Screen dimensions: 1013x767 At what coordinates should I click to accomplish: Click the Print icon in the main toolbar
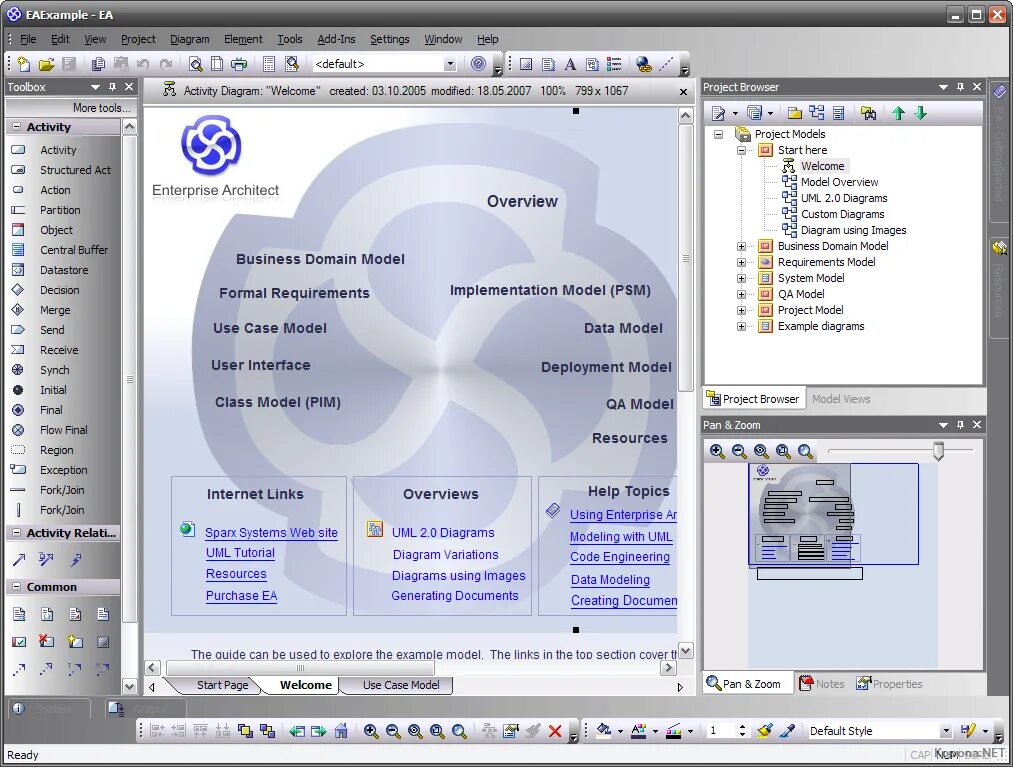tap(239, 62)
